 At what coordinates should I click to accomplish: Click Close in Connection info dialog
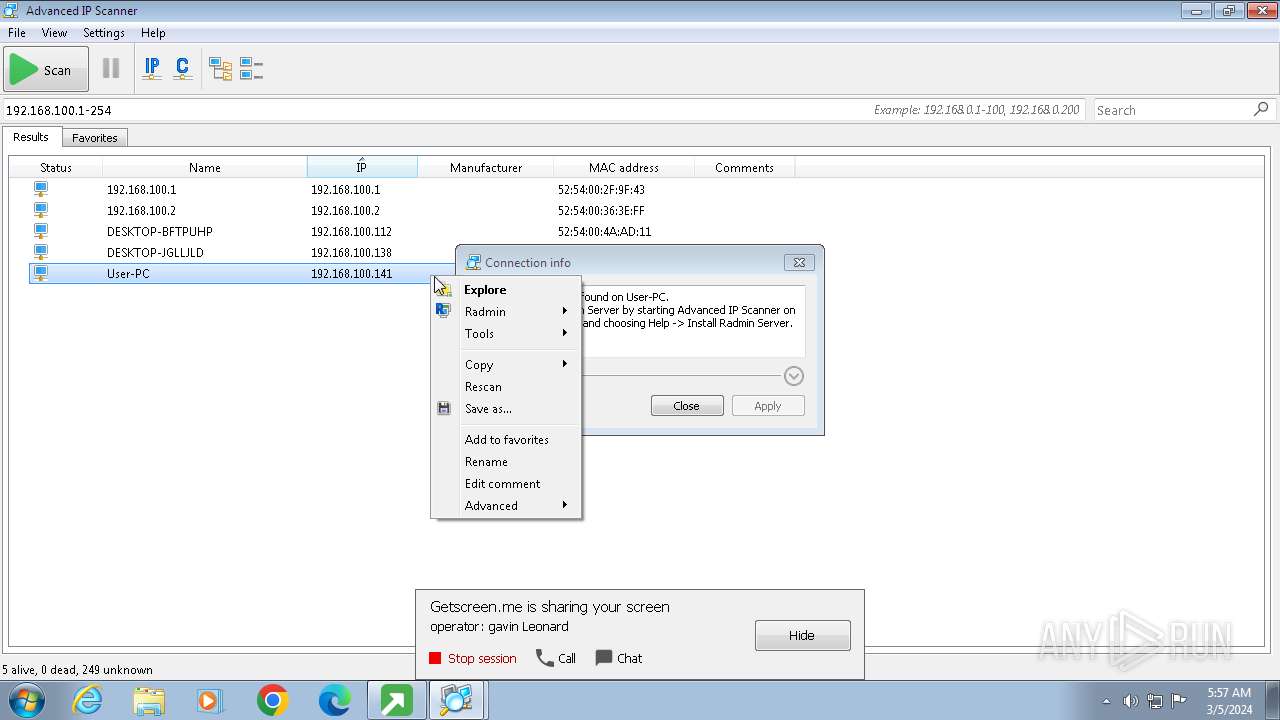pyautogui.click(x=687, y=406)
